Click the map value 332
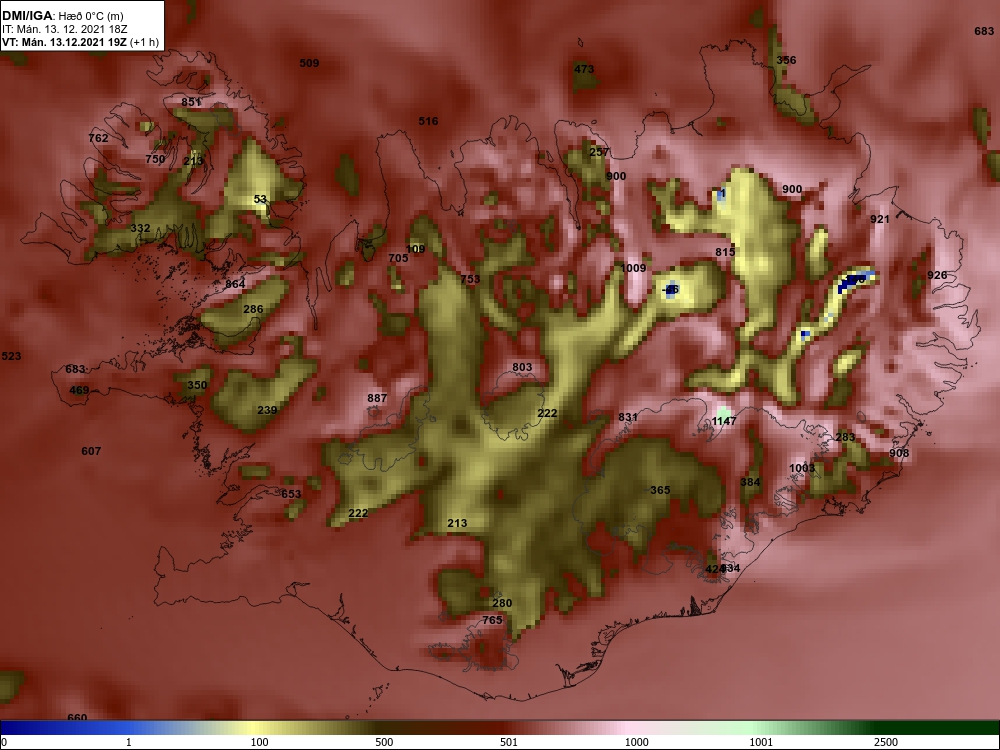This screenshot has height=750, width=1000. (140, 228)
